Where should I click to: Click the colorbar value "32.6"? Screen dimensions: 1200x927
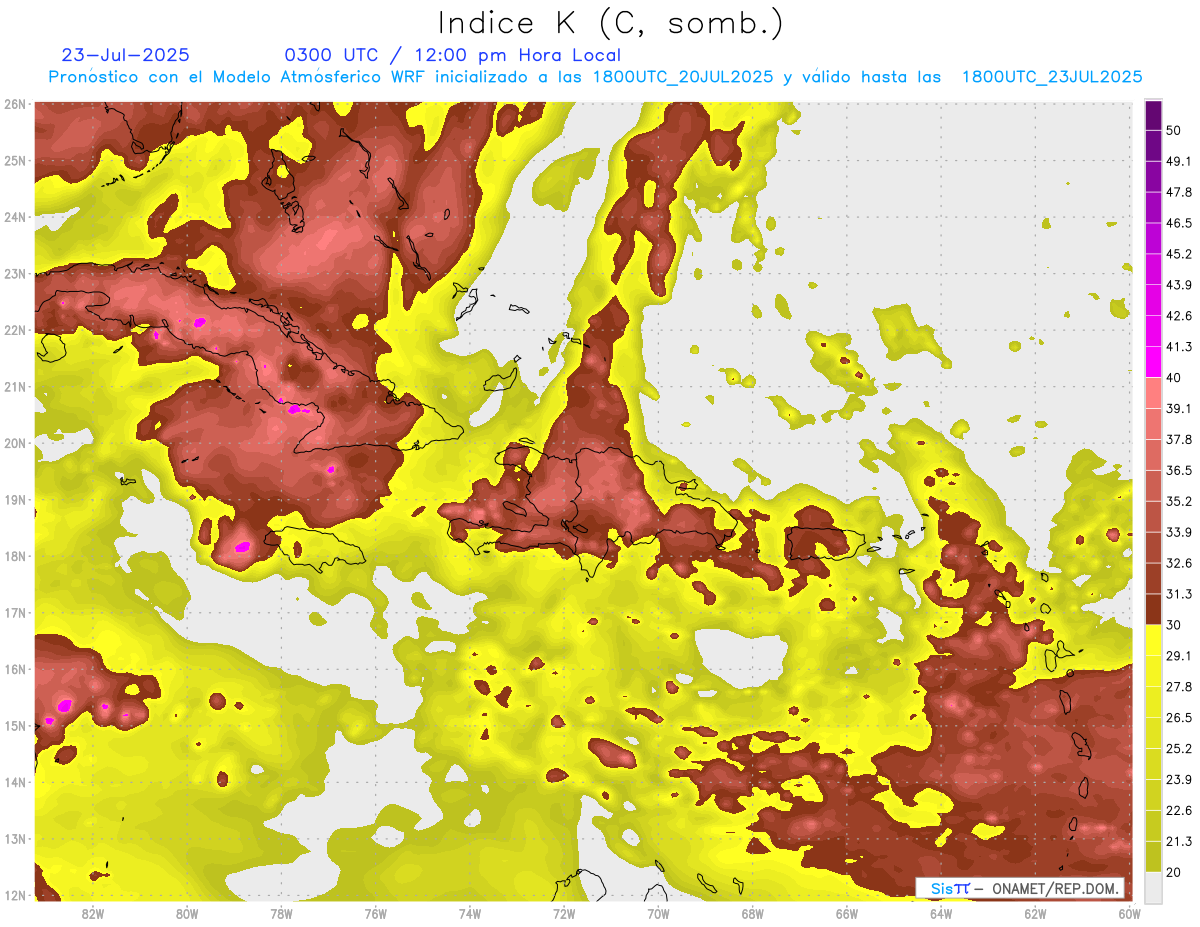coord(1178,563)
